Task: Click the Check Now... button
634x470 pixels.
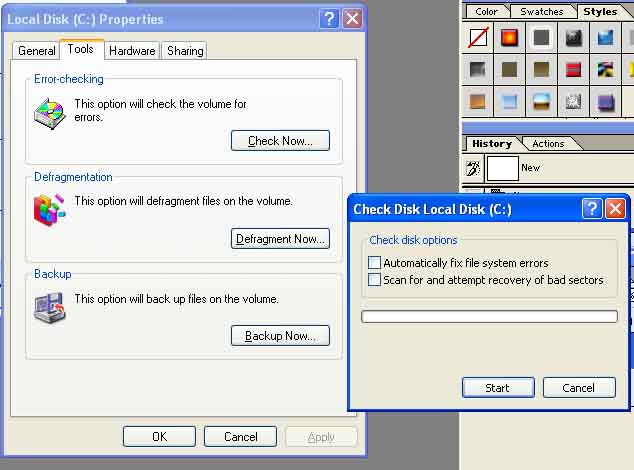Action: 280,141
